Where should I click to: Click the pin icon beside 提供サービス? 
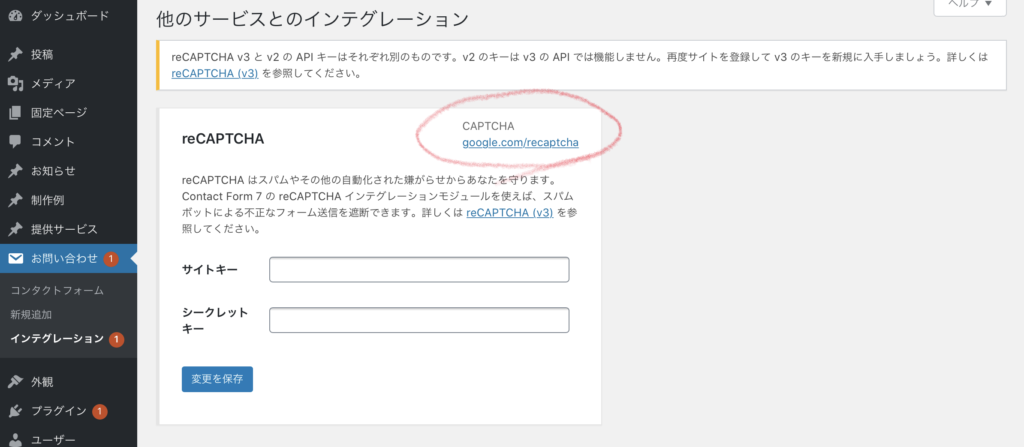pos(16,229)
